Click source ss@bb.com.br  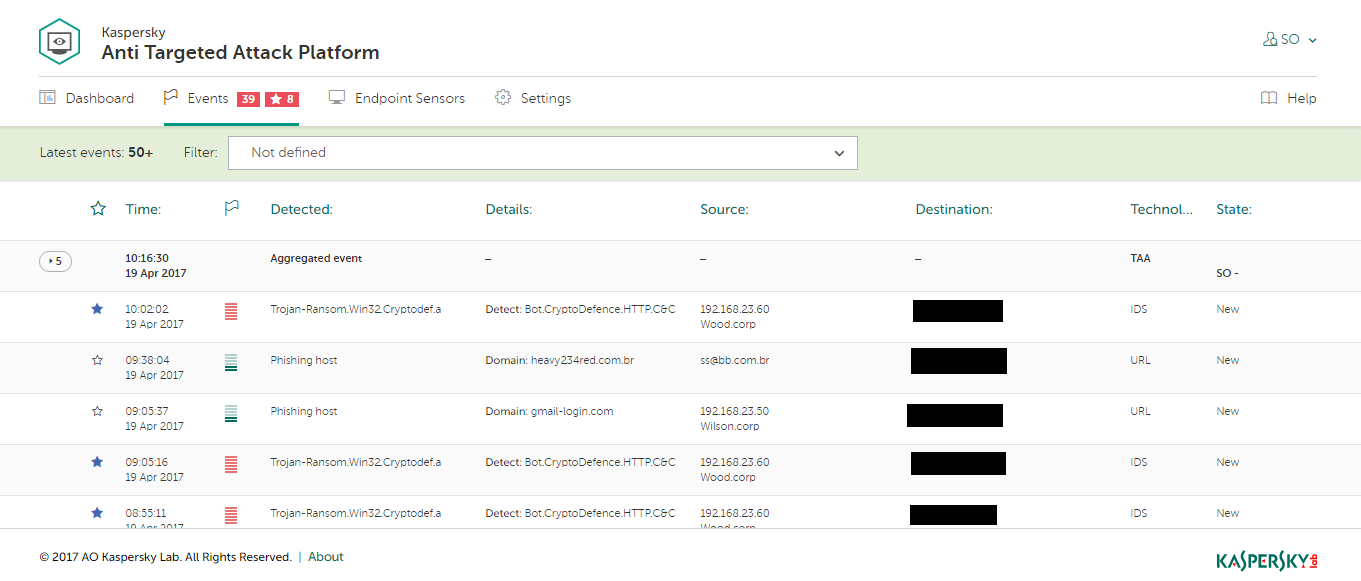(735, 360)
